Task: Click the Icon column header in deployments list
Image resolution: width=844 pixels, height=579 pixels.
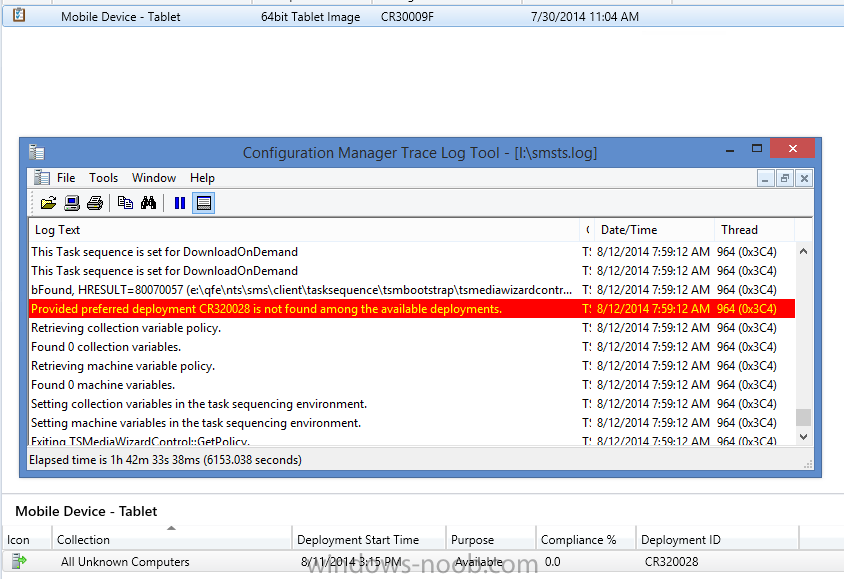Action: point(26,540)
